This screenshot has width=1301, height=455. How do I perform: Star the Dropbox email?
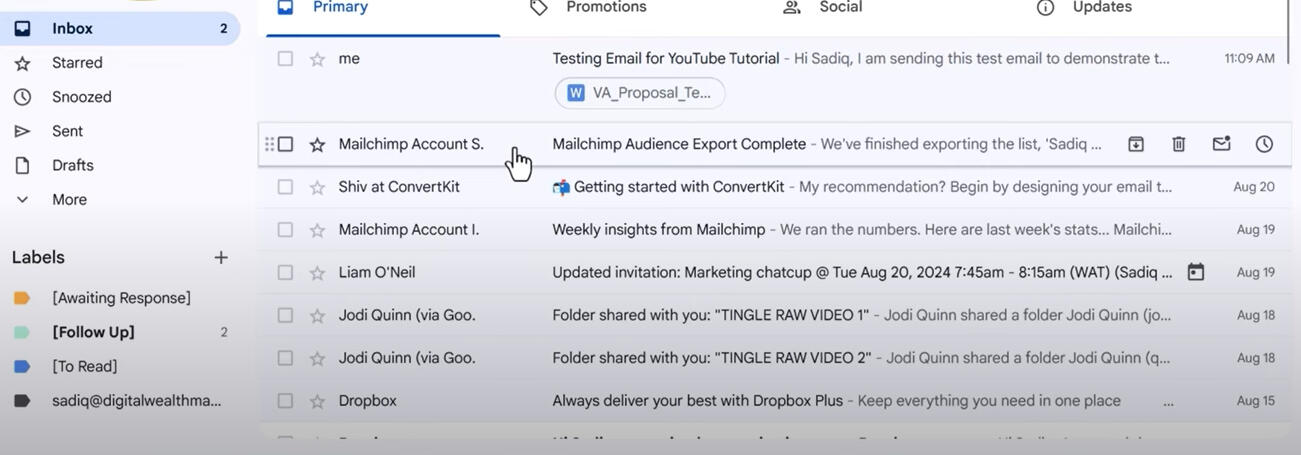pyautogui.click(x=317, y=401)
